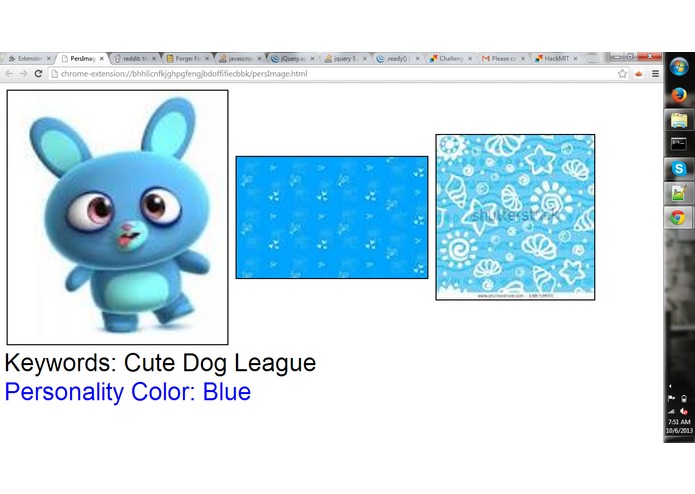Switch to Chrome taskbar icon

pos(678,218)
